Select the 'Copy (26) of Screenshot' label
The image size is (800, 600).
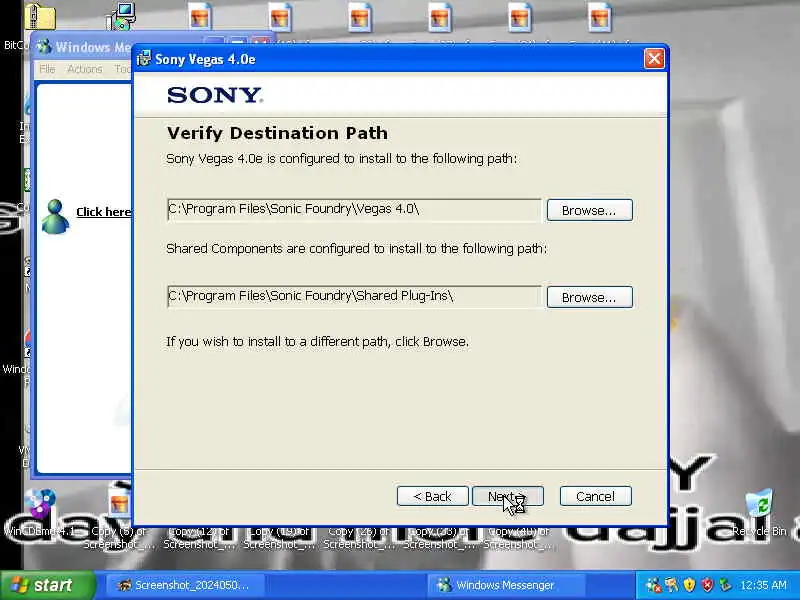pyautogui.click(x=359, y=538)
